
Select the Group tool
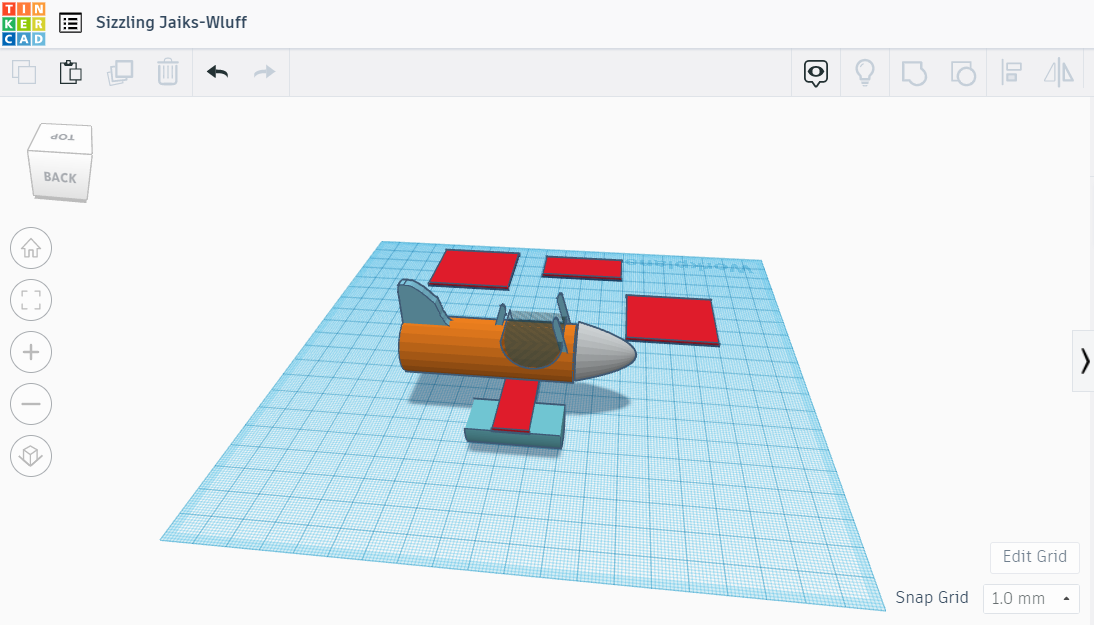coord(914,72)
